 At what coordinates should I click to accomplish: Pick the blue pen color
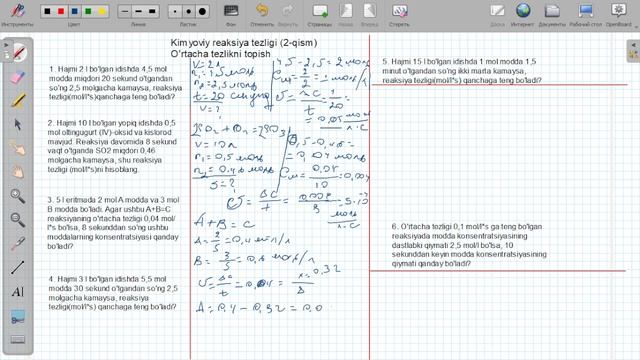coord(75,11)
